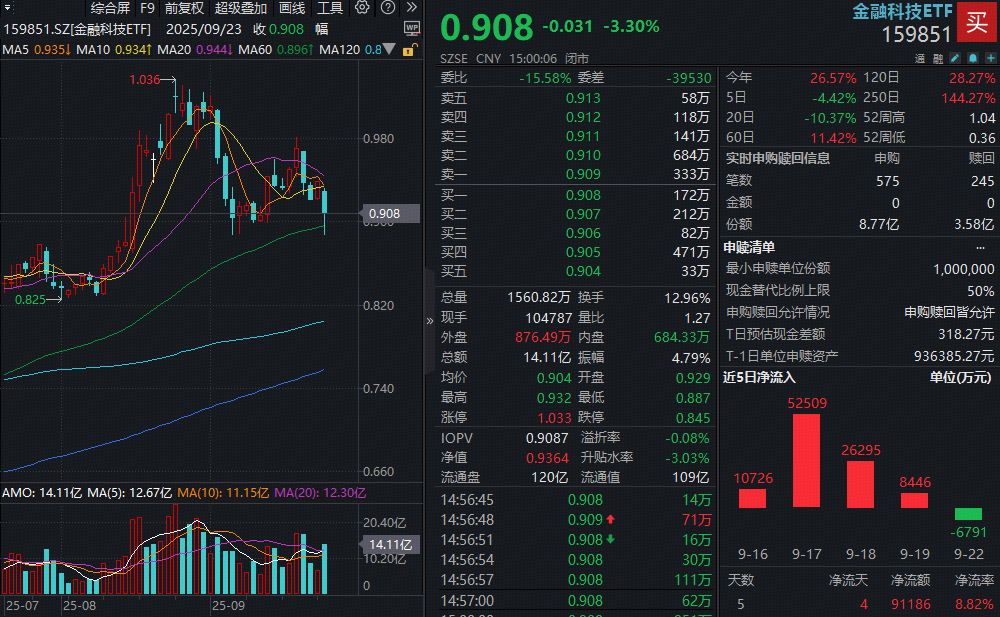The height and width of the screenshot is (617, 1000).
Task: Click the IOPV value 0.9087
Action: (x=547, y=438)
